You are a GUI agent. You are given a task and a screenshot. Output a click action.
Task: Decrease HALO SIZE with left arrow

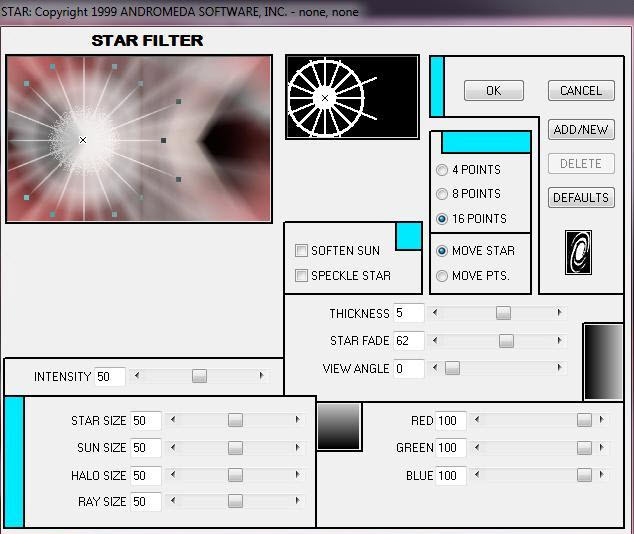pos(173,474)
